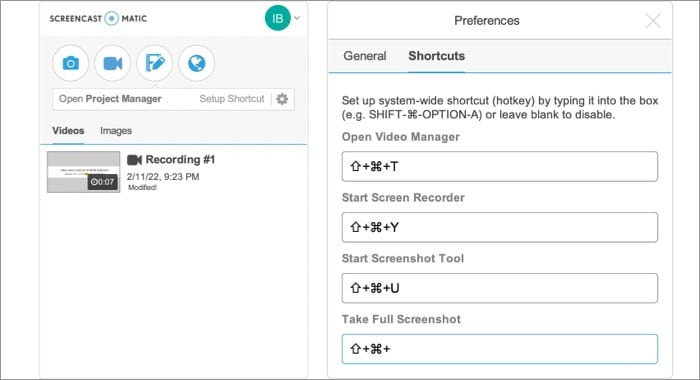Click the Screencast-O-Matic logo
Image resolution: width=700 pixels, height=380 pixels.
(x=98, y=18)
